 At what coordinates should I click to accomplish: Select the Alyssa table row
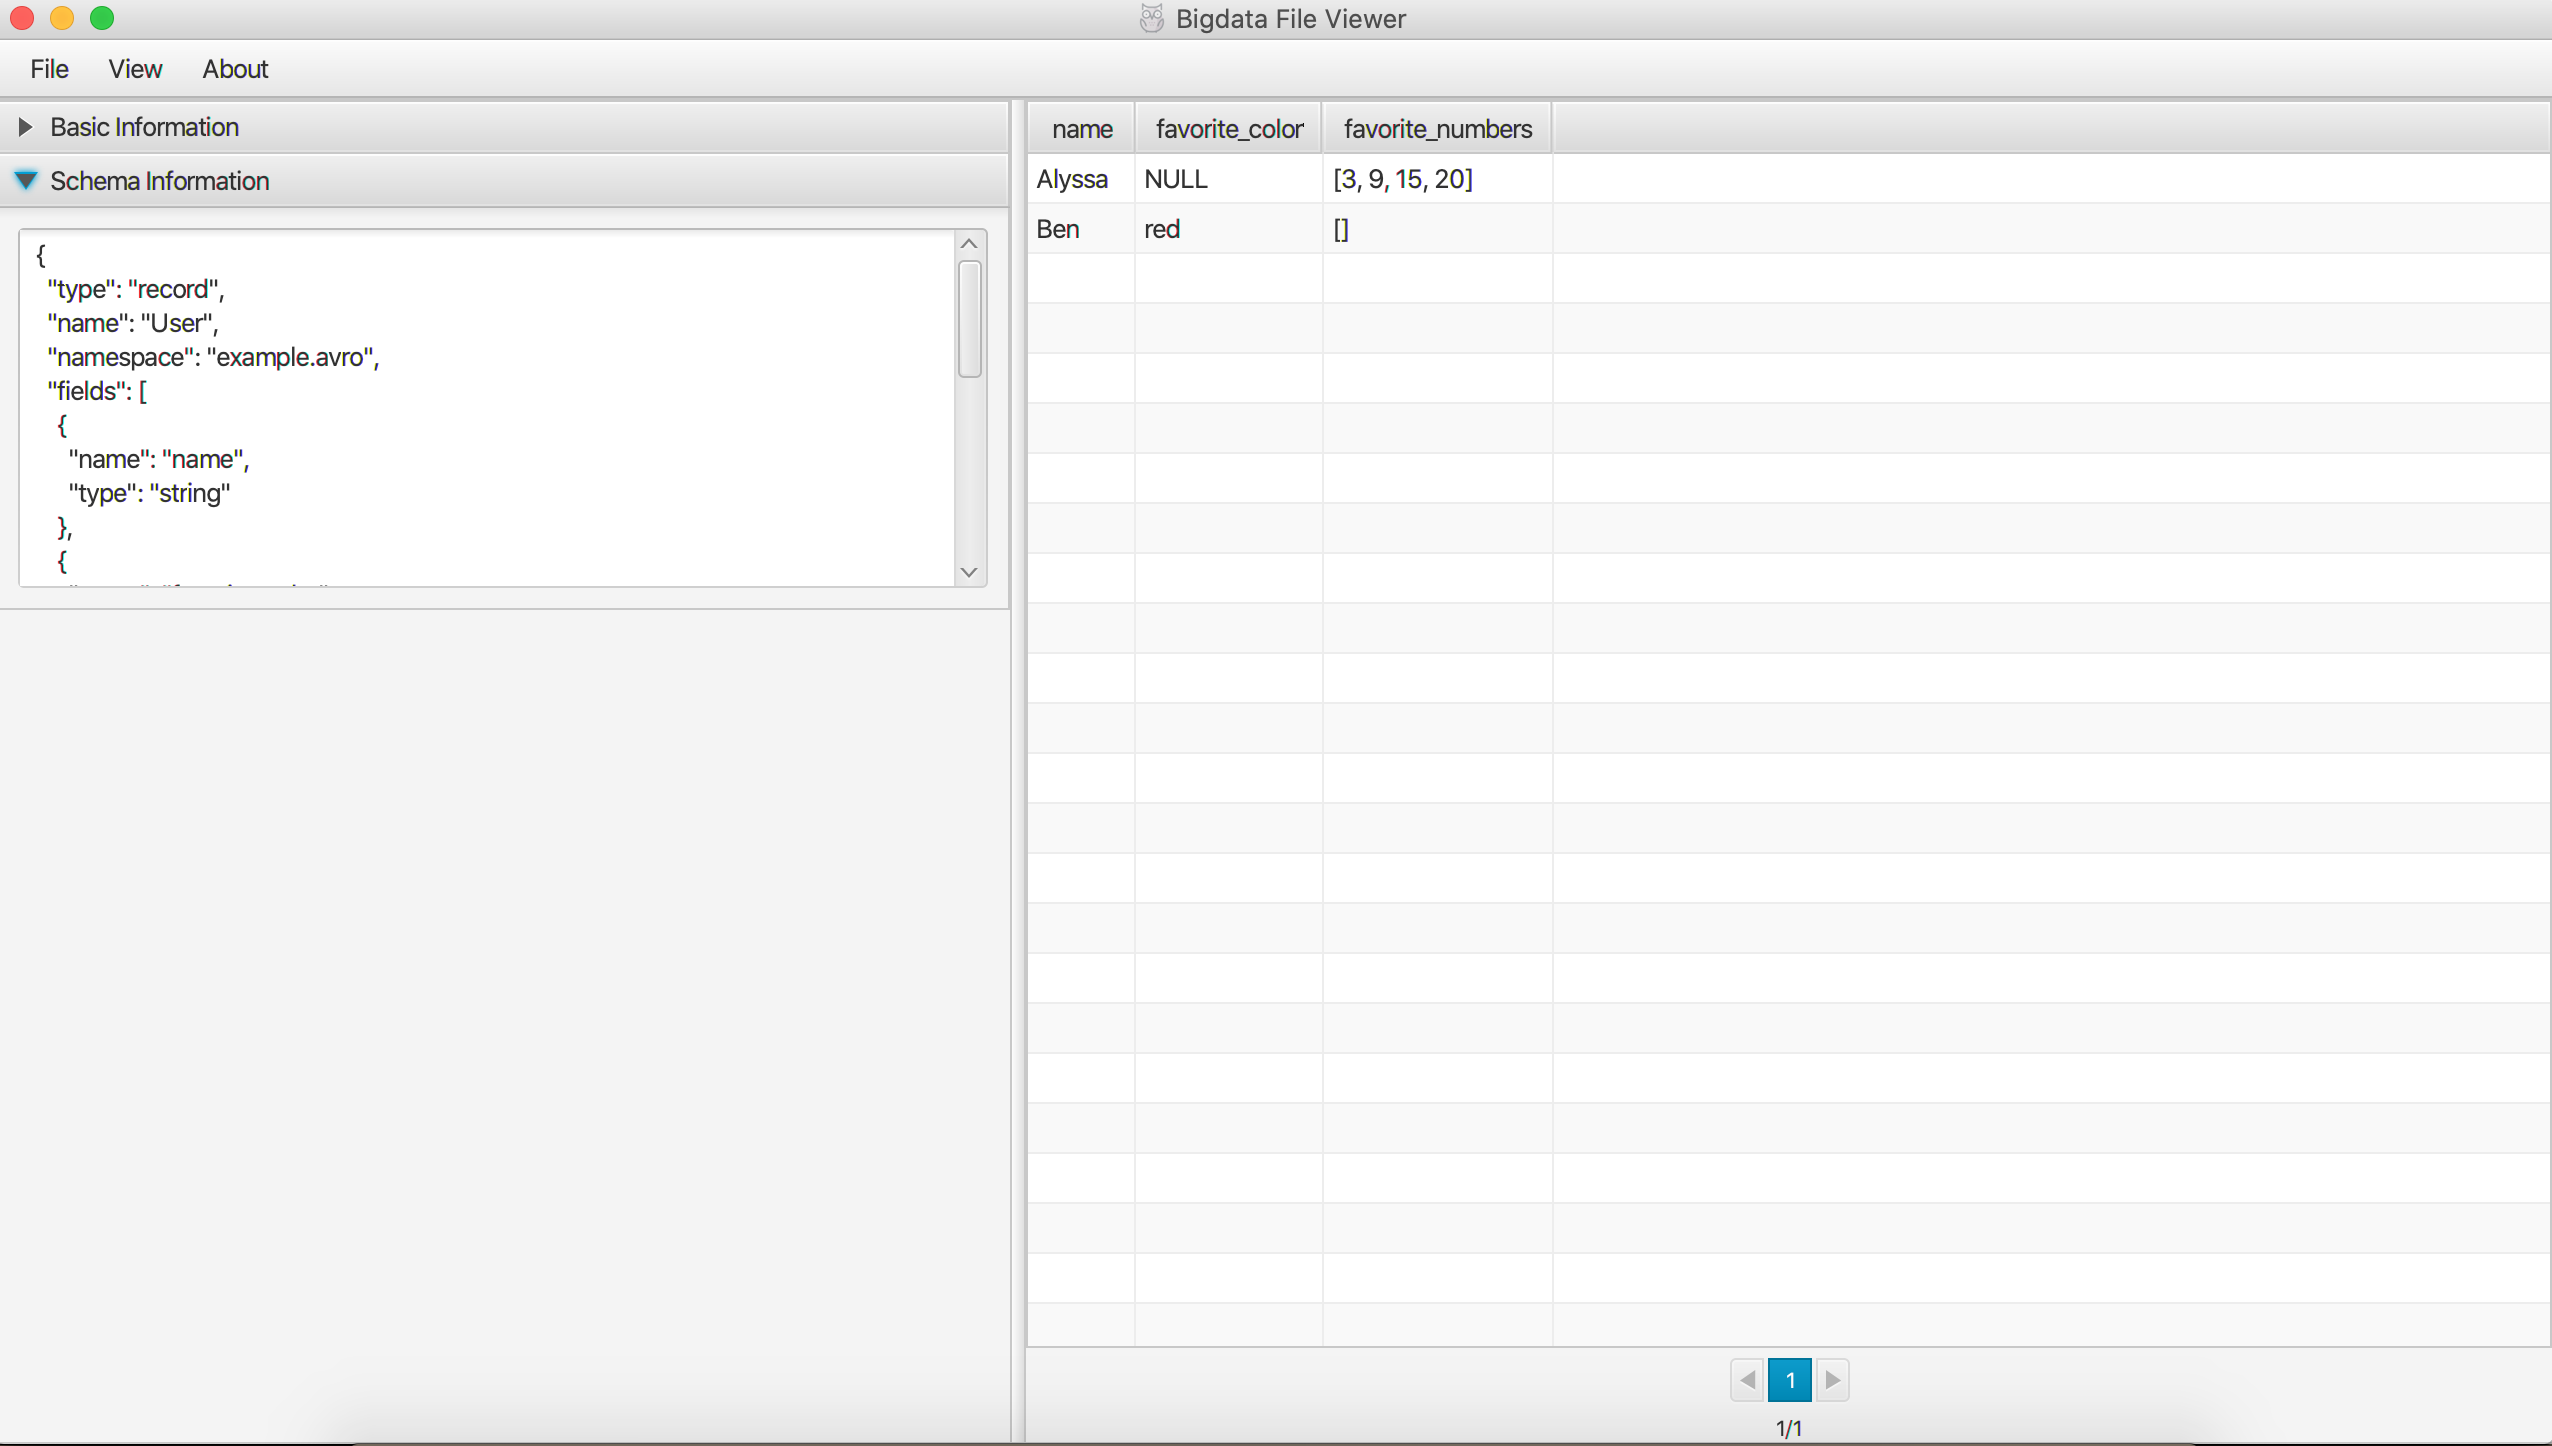click(1072, 179)
